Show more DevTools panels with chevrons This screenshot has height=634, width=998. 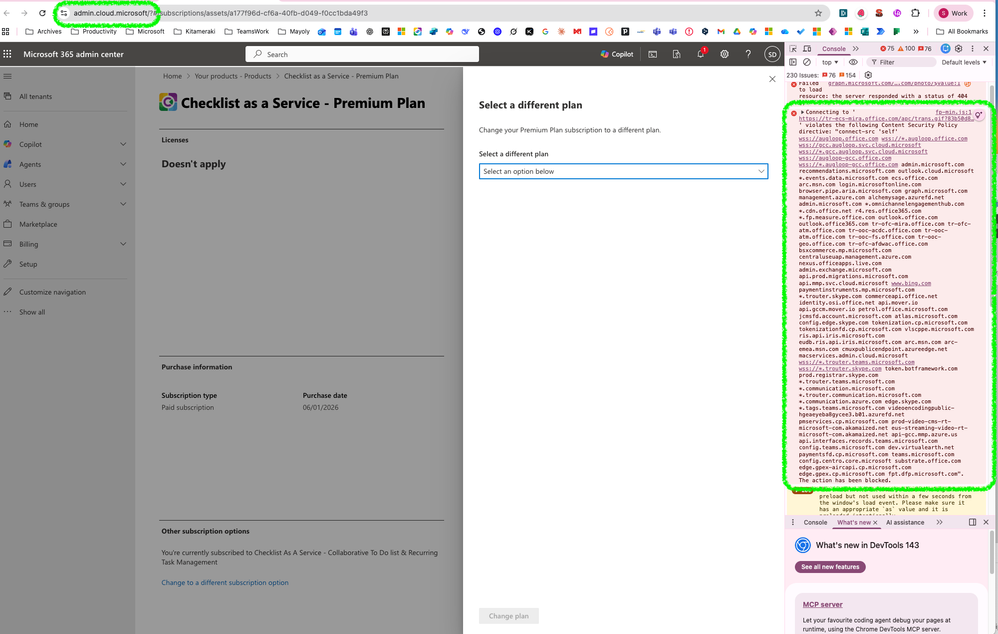click(x=855, y=48)
